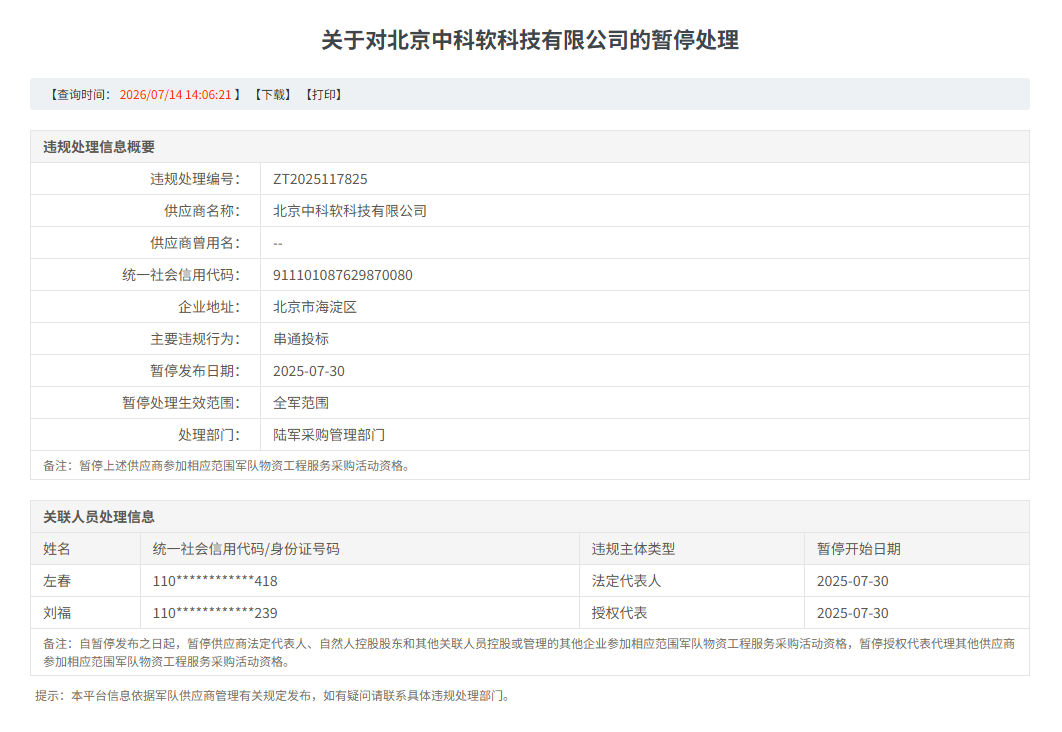Select the name 刘福
The width and height of the screenshot is (1062, 732).
click(57, 613)
